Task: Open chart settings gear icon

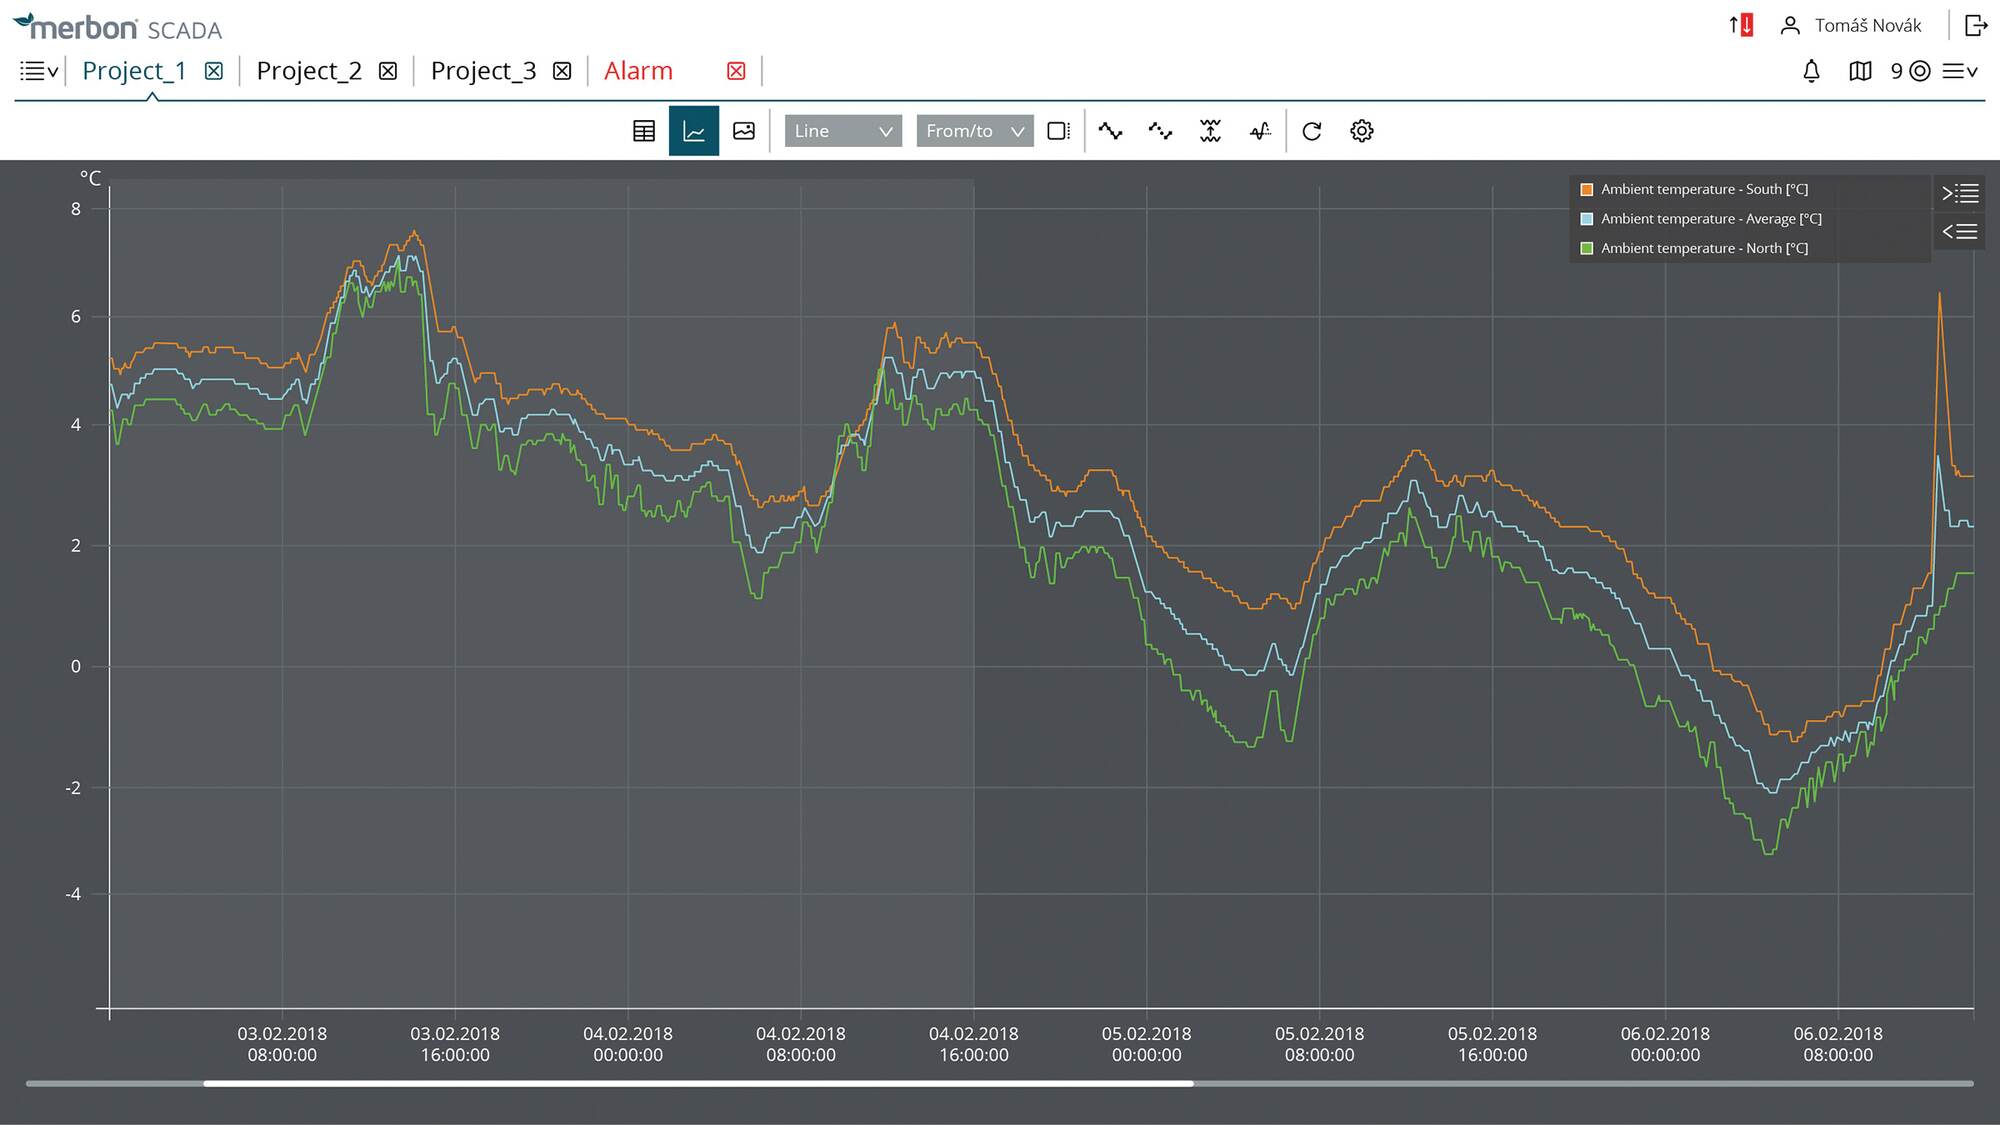Action: click(x=1361, y=131)
